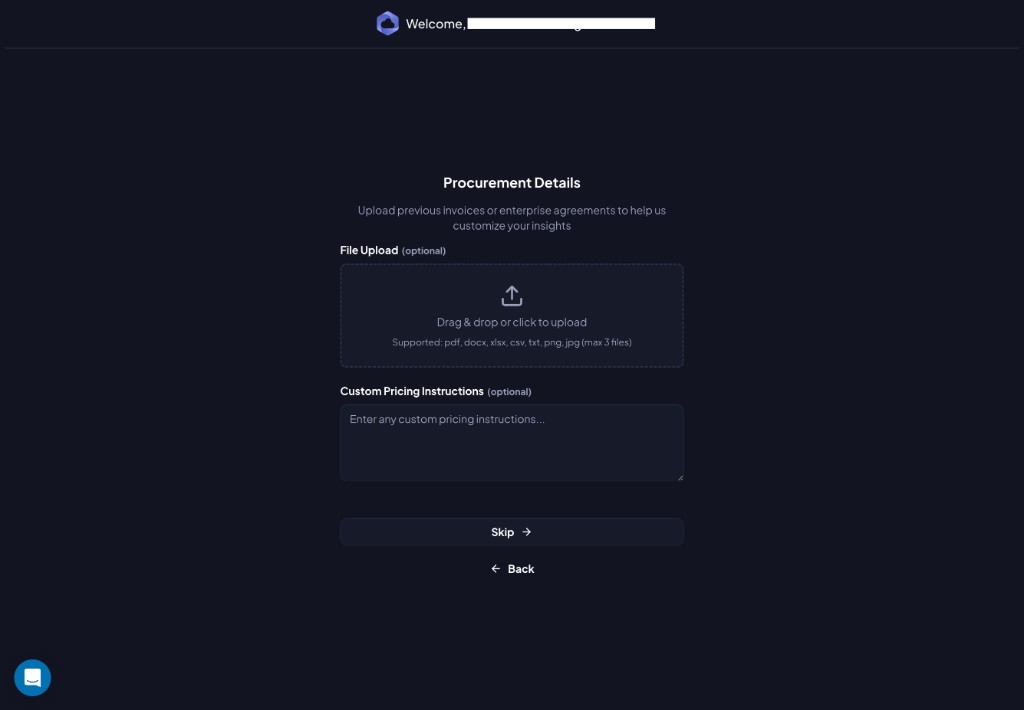Screen dimensions: 1024x710
Task: Click the right-arrow icon on the Skip button
Action: [526, 531]
